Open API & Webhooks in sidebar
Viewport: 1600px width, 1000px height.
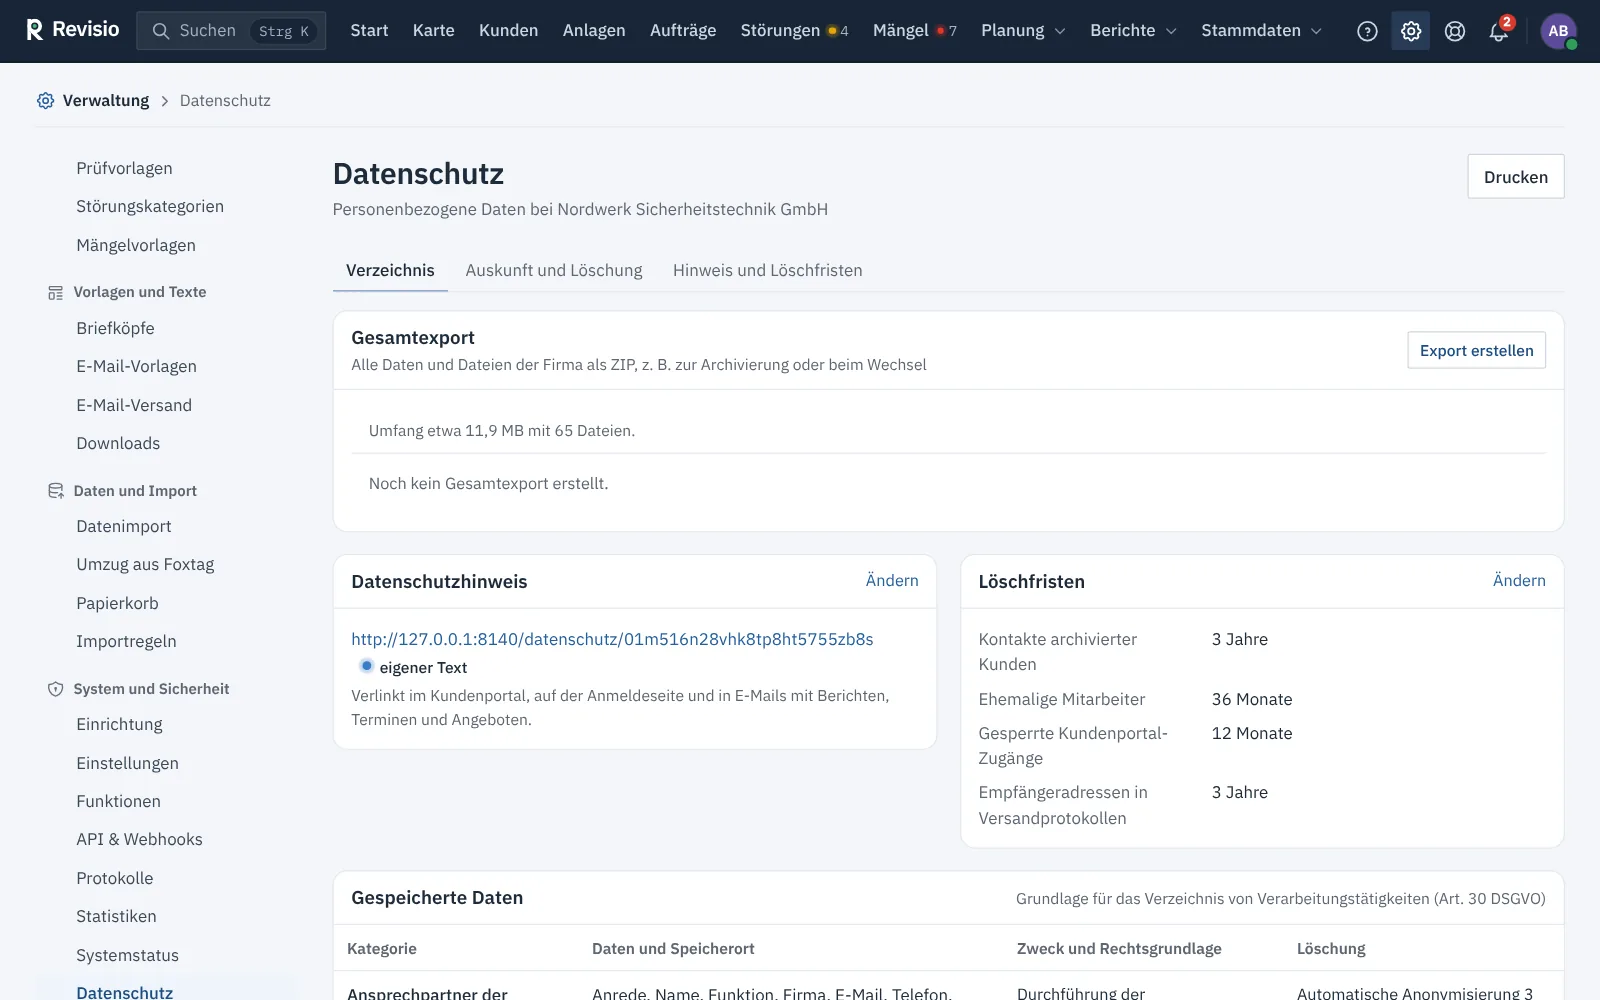(139, 839)
